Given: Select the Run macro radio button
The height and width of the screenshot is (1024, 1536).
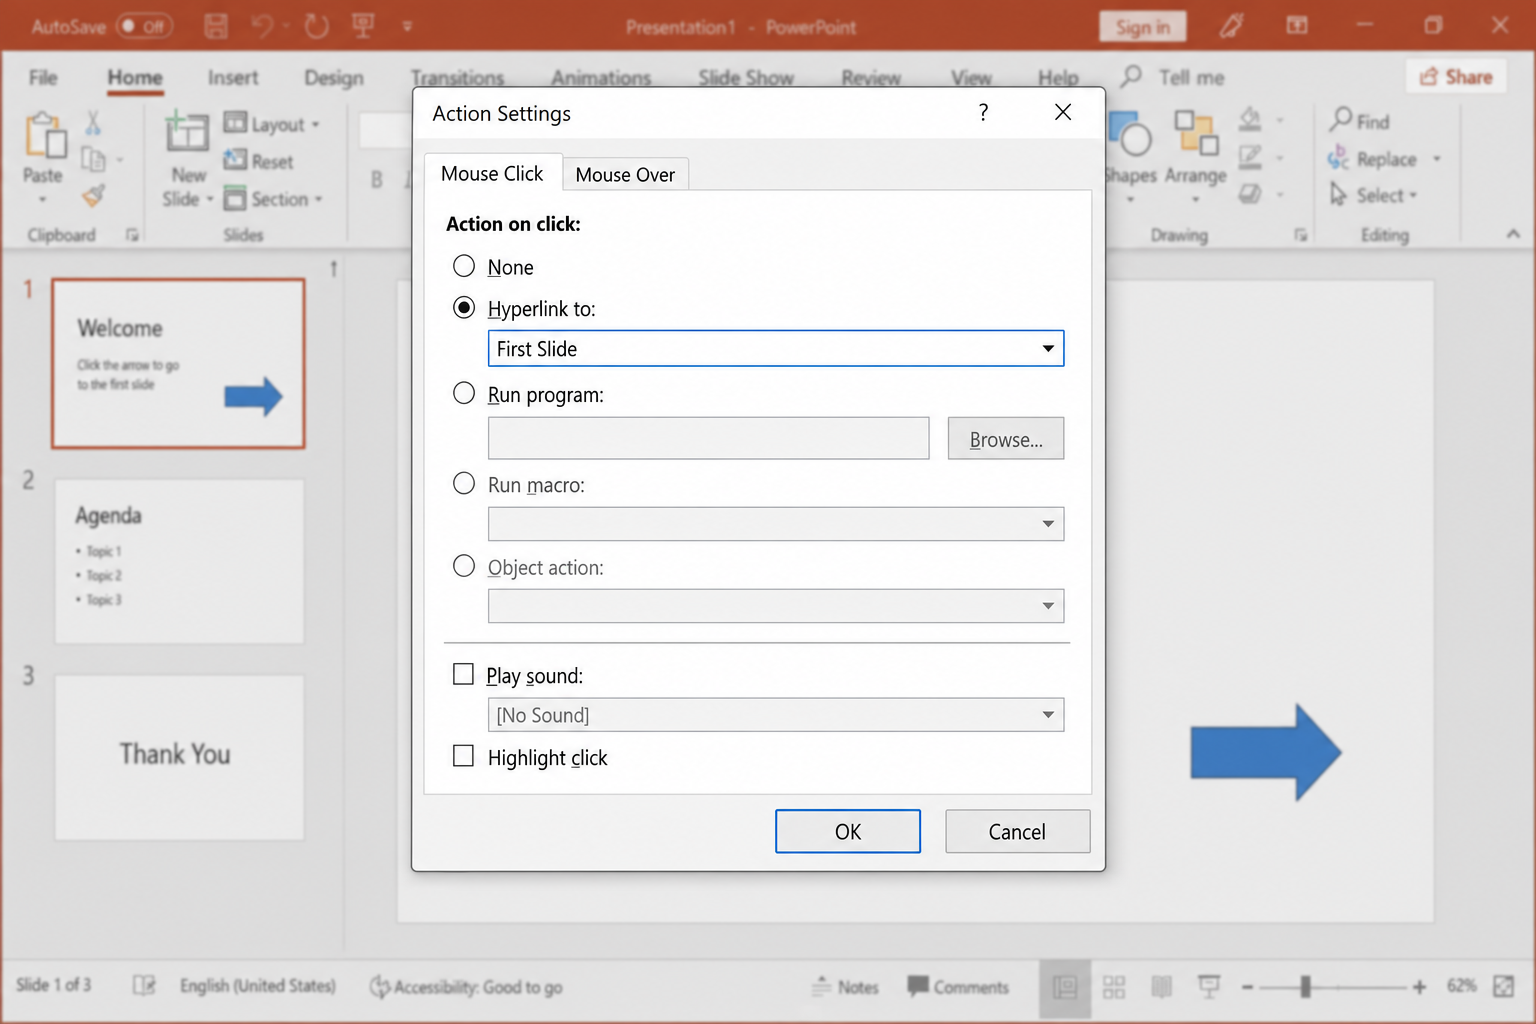Looking at the screenshot, I should [464, 483].
